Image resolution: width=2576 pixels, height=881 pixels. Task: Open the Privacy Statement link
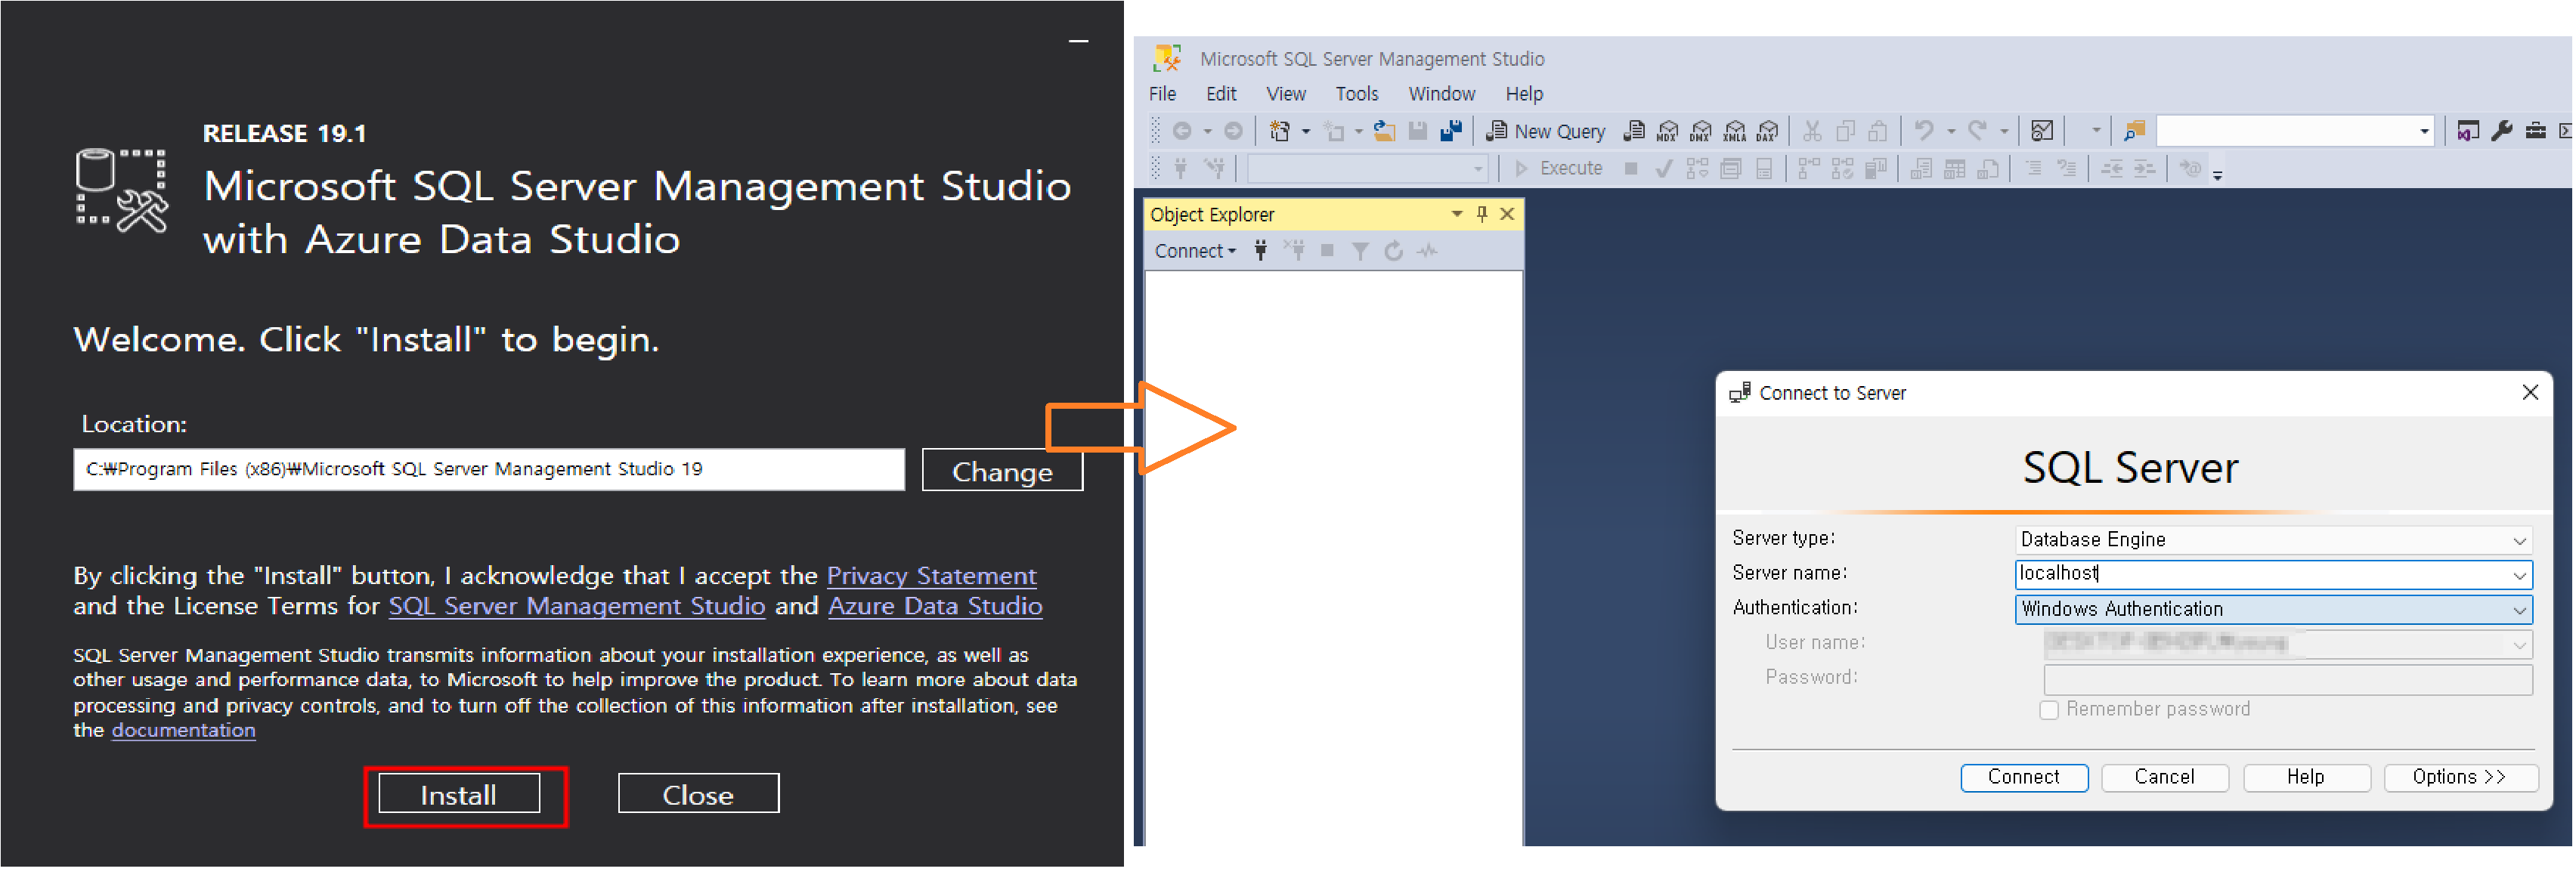tap(931, 576)
